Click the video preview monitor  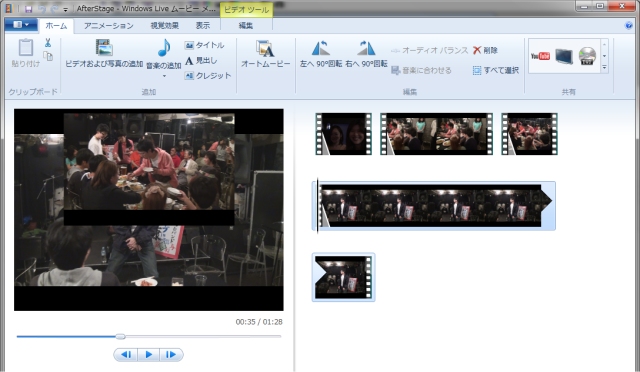coord(149,209)
